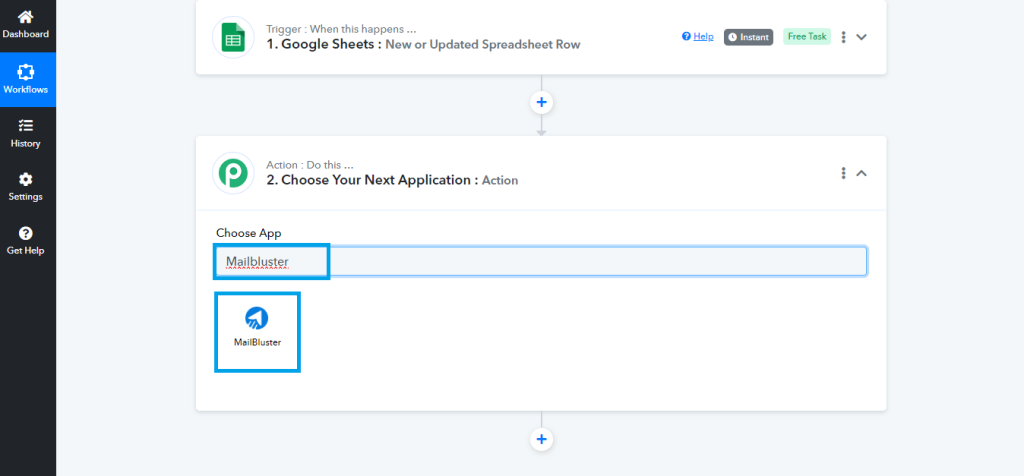
Task: Collapse the Choose Your Next Application step
Action: (x=861, y=173)
